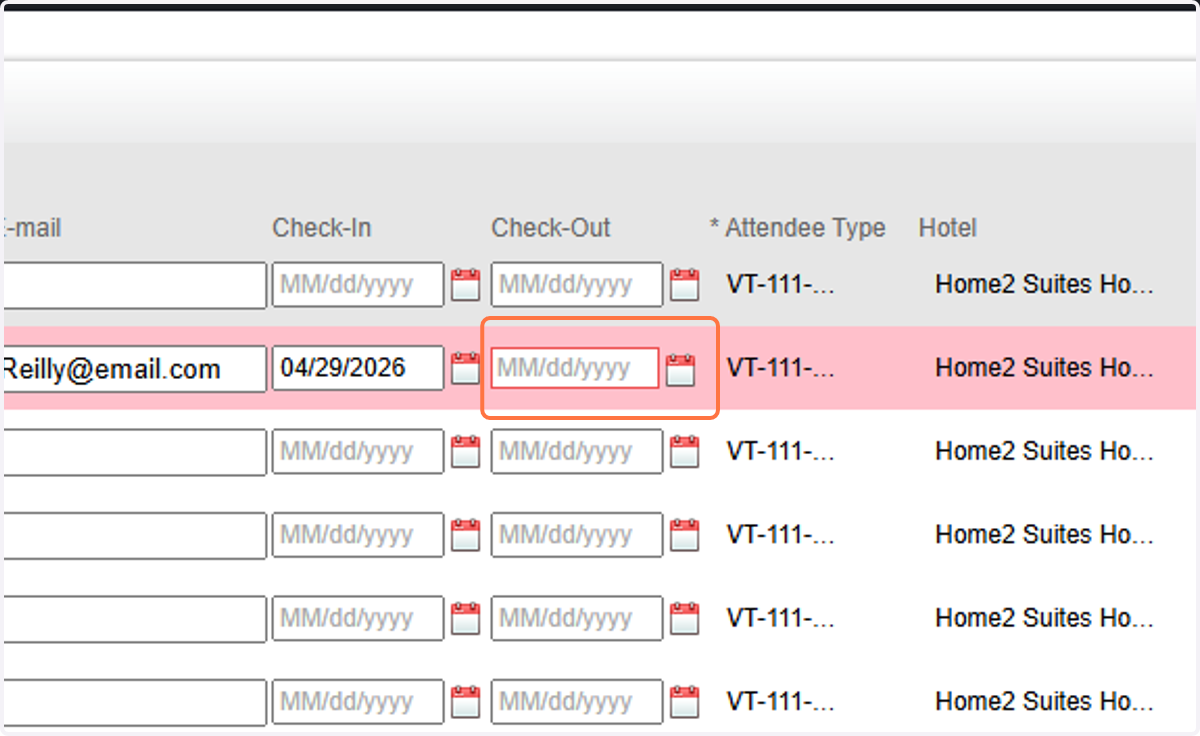This screenshot has width=1200, height=736.
Task: Click the empty E-mail field in the fourth row
Action: click(x=135, y=535)
